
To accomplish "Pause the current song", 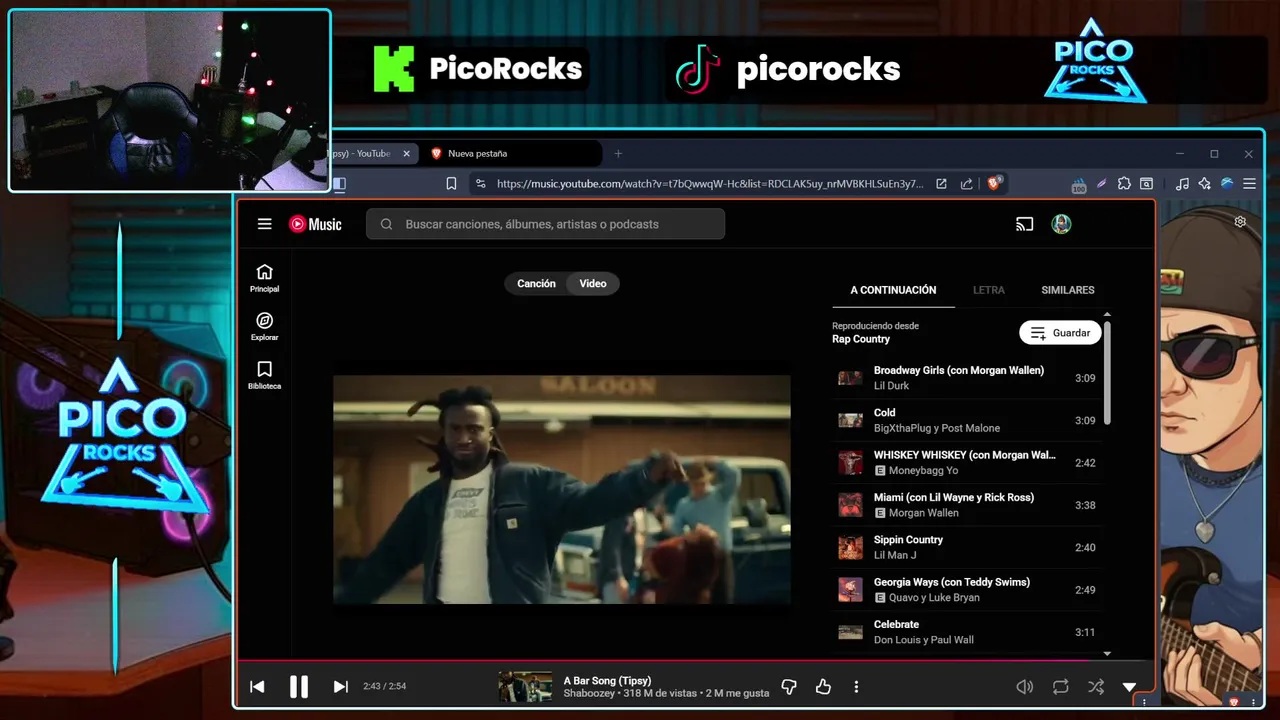I will click(x=298, y=686).
